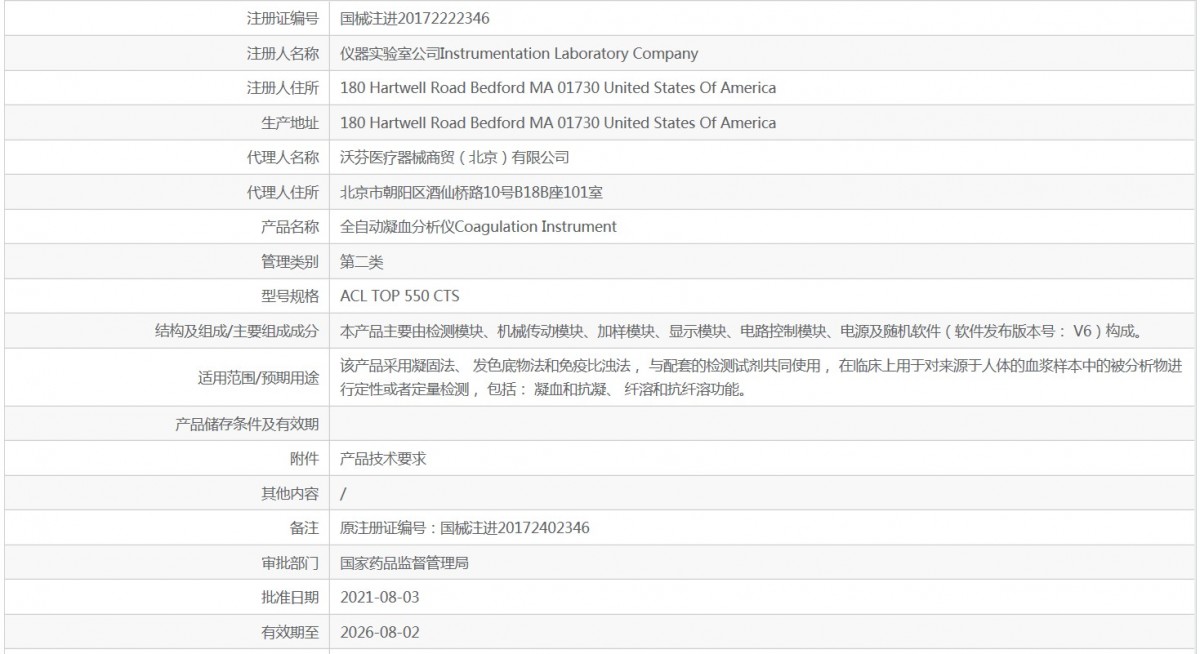Select Instrumentation Laboratory Company registrant name
The image size is (1200, 654).
(x=519, y=54)
